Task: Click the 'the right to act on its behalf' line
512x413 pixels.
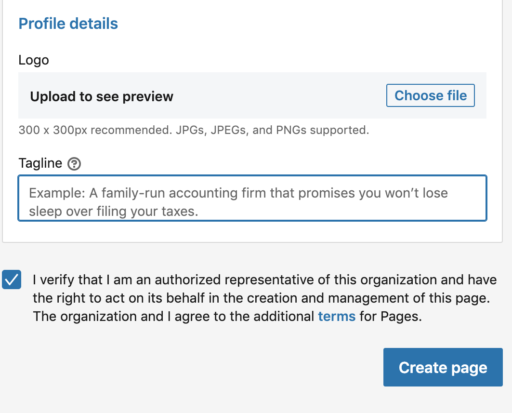Action: pos(261,298)
